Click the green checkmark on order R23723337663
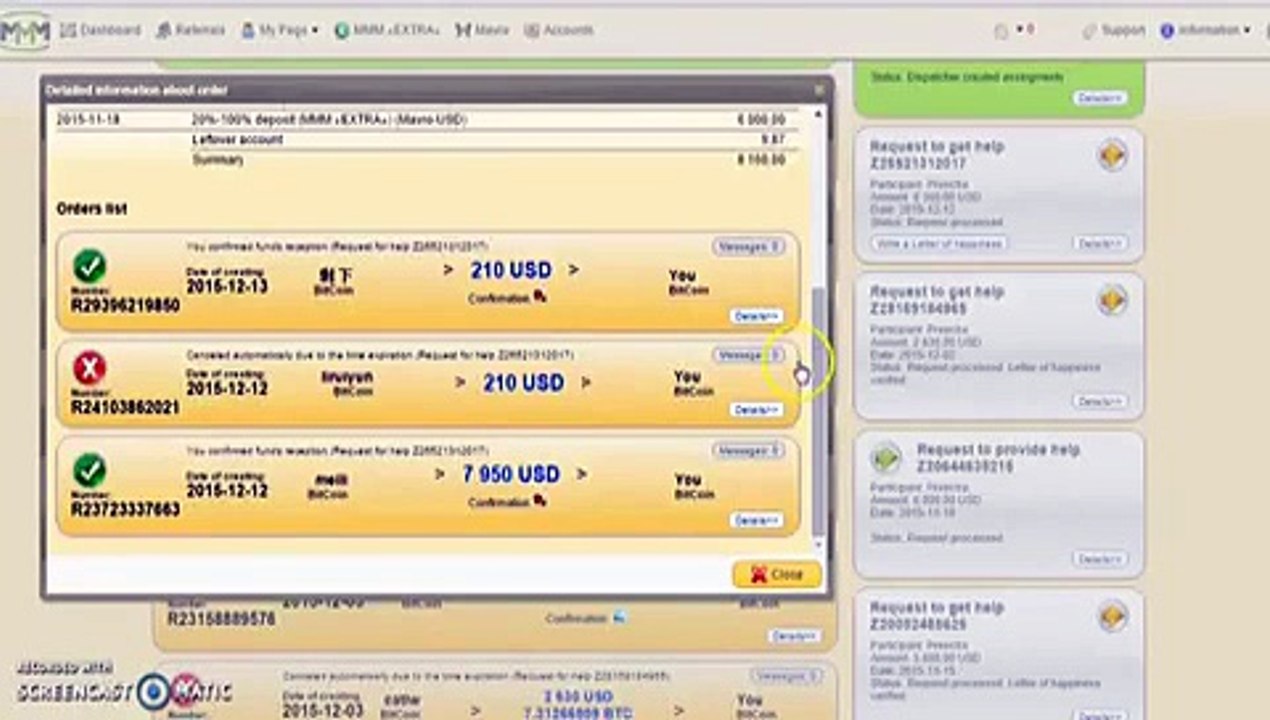 89,469
